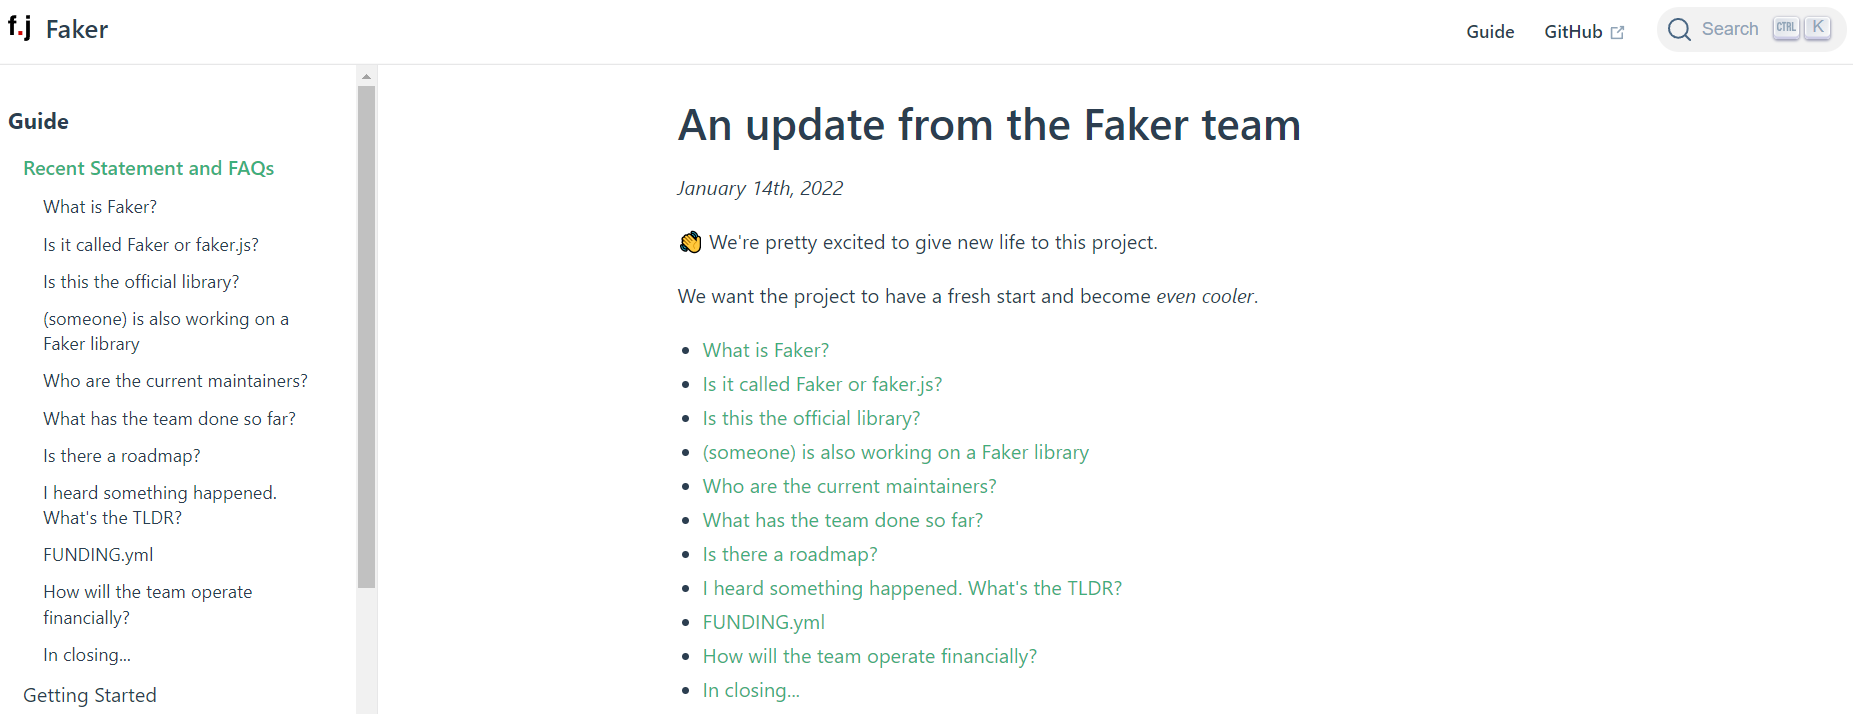
Task: Click the sidebar scroll up arrow
Action: coord(366,76)
